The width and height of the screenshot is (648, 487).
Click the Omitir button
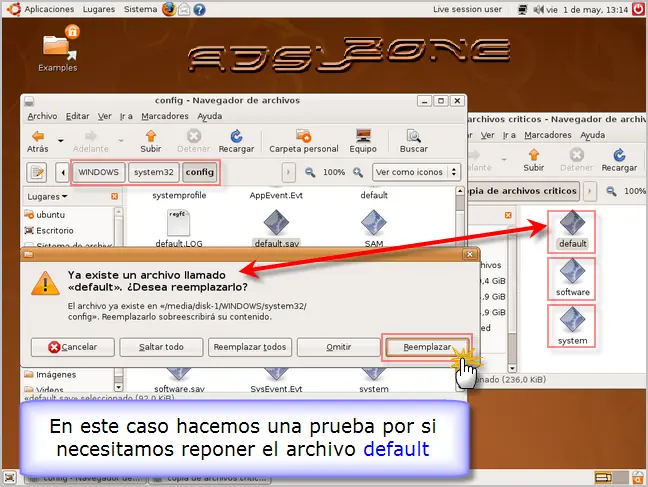coord(338,347)
